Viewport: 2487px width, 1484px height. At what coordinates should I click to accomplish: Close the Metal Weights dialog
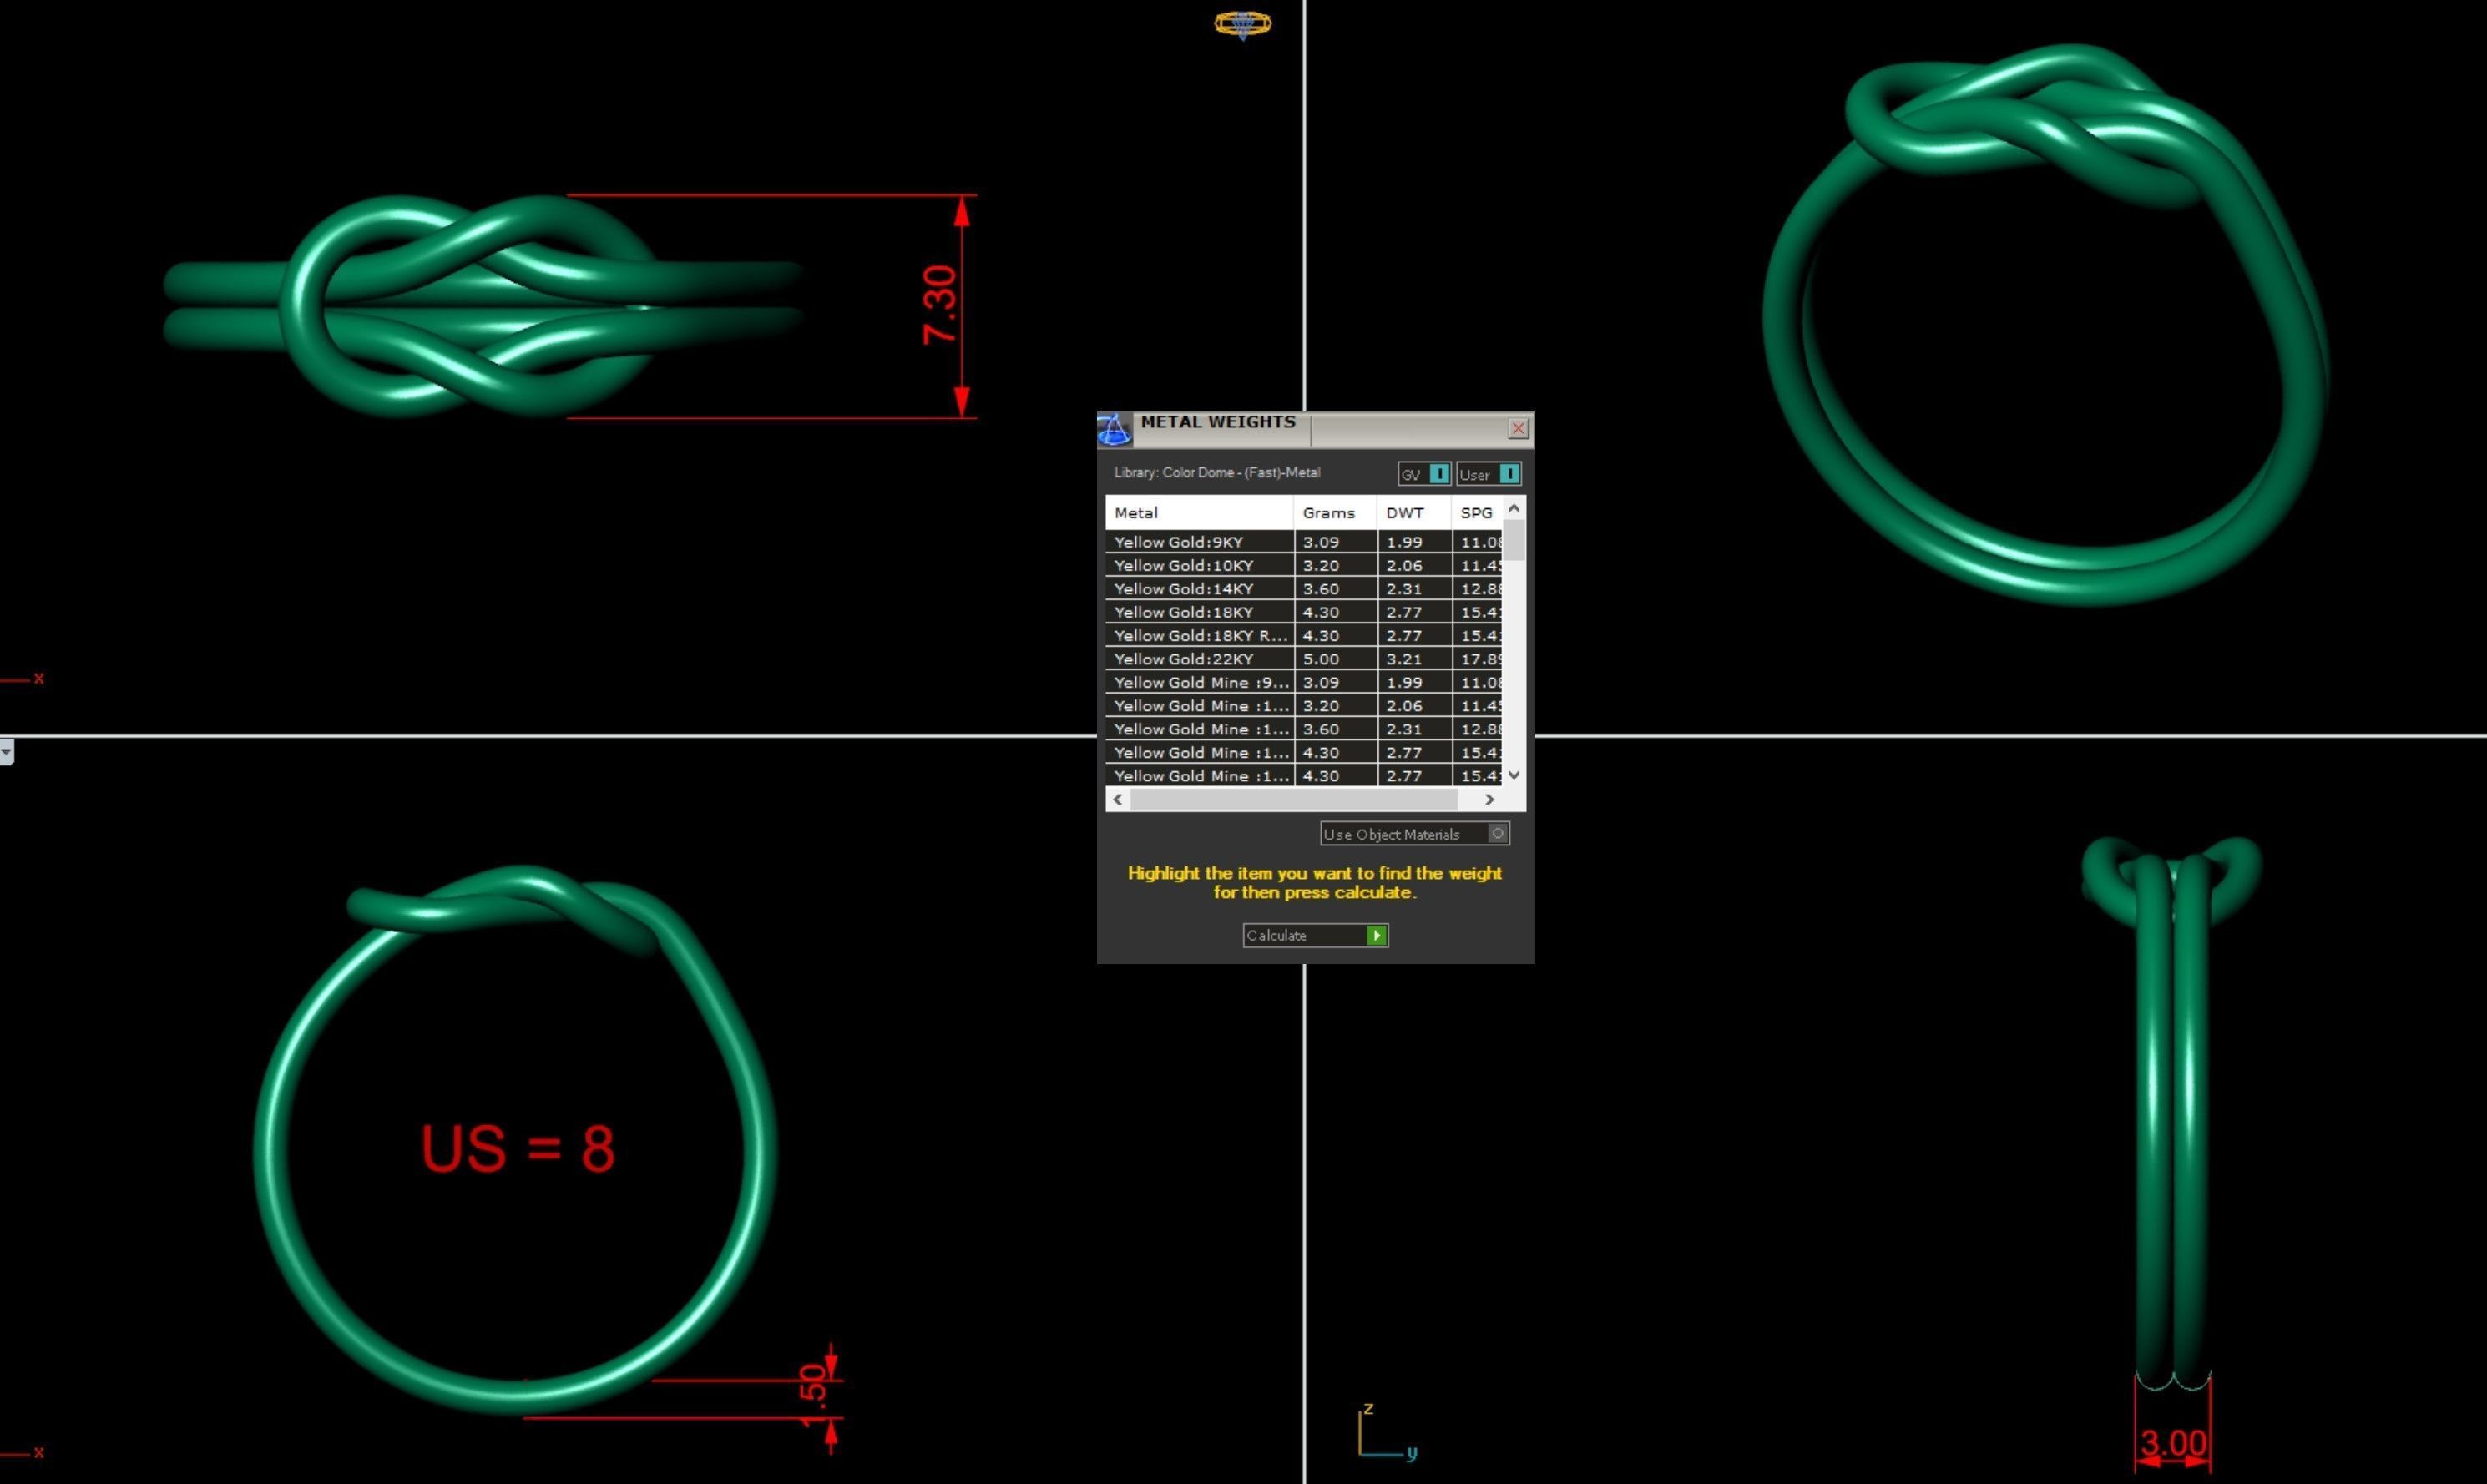(1518, 429)
